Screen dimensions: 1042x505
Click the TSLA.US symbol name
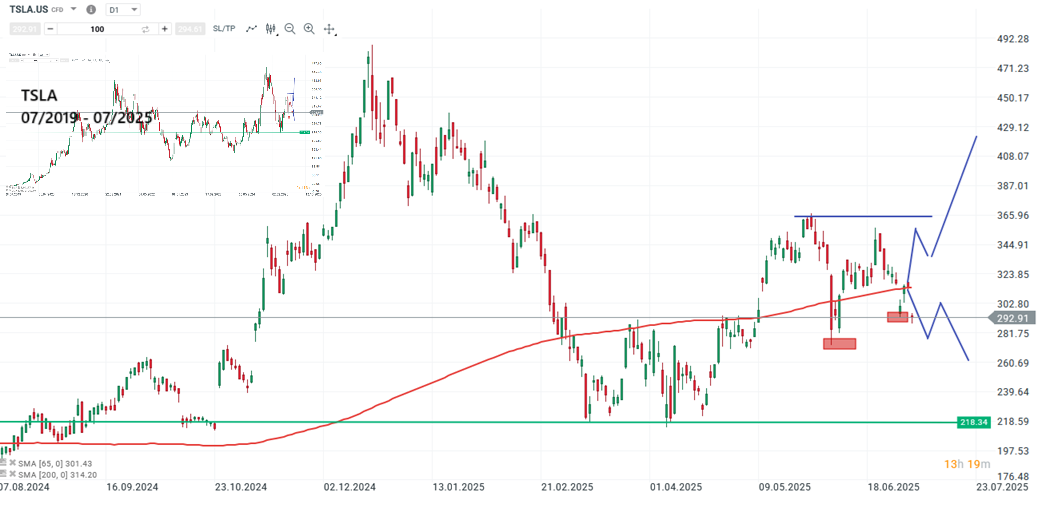29,9
